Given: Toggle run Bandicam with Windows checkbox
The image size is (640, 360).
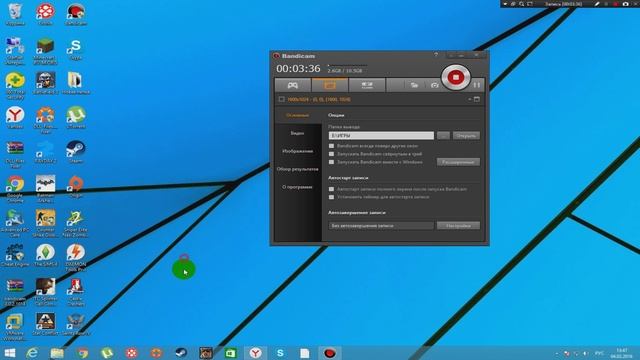Looking at the screenshot, I should 331,162.
